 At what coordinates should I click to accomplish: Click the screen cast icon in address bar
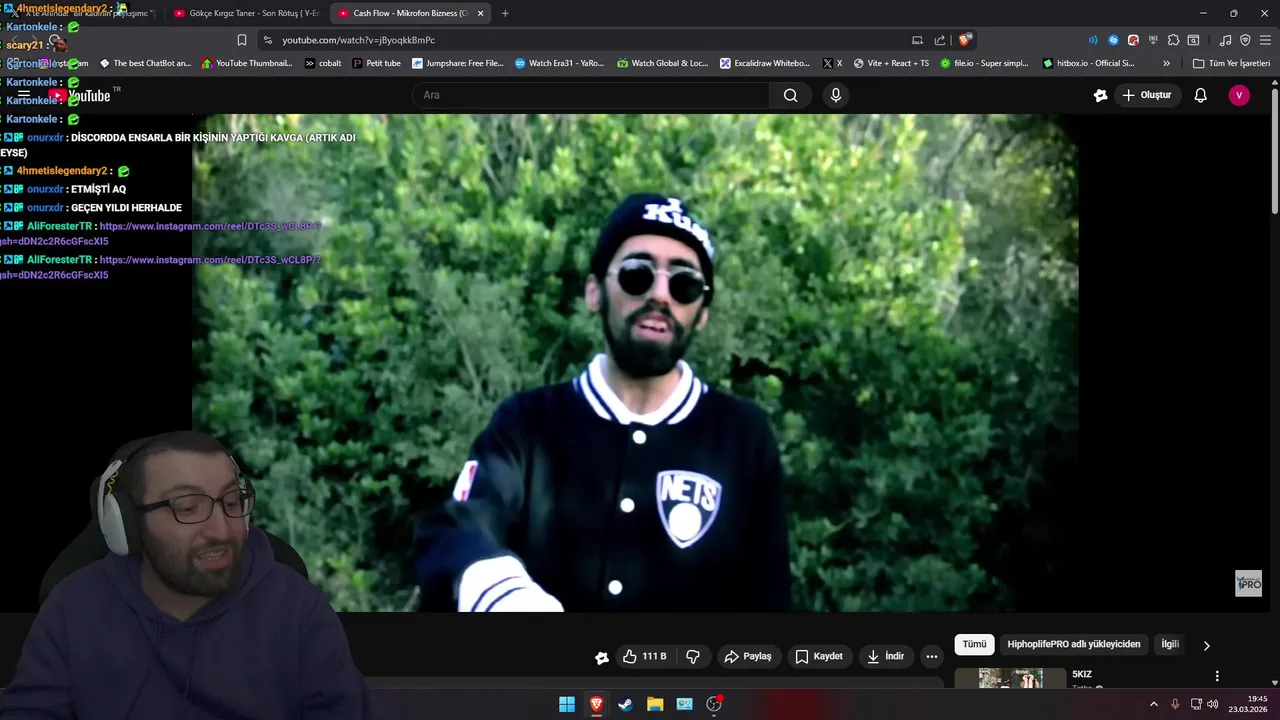(x=917, y=40)
